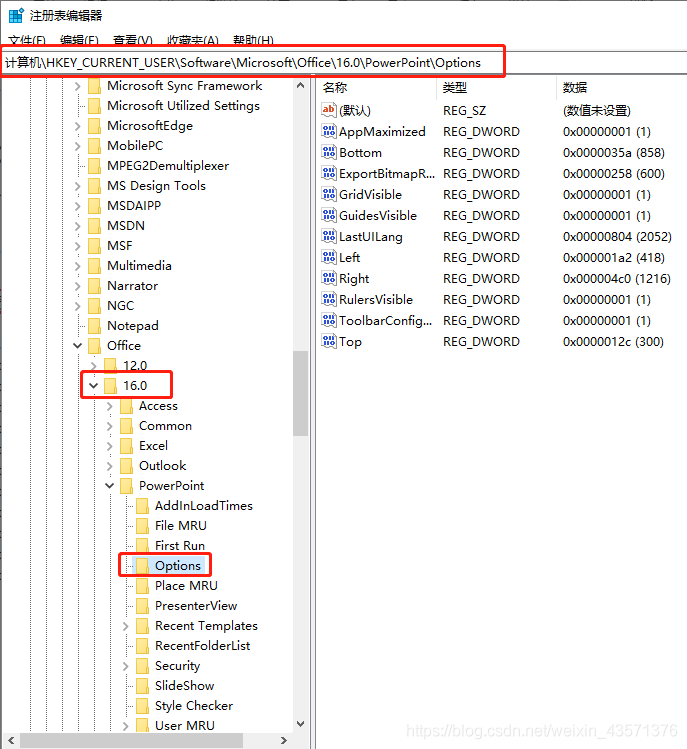Click the Right DWORD value icon
This screenshot has width=687, height=749.
[329, 278]
